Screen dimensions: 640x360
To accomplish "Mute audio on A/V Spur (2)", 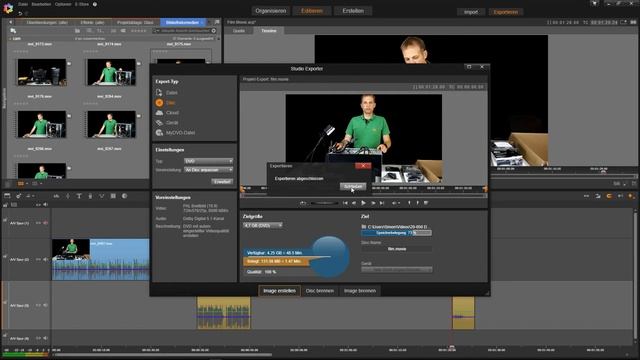I will pyautogui.click(x=45, y=259).
